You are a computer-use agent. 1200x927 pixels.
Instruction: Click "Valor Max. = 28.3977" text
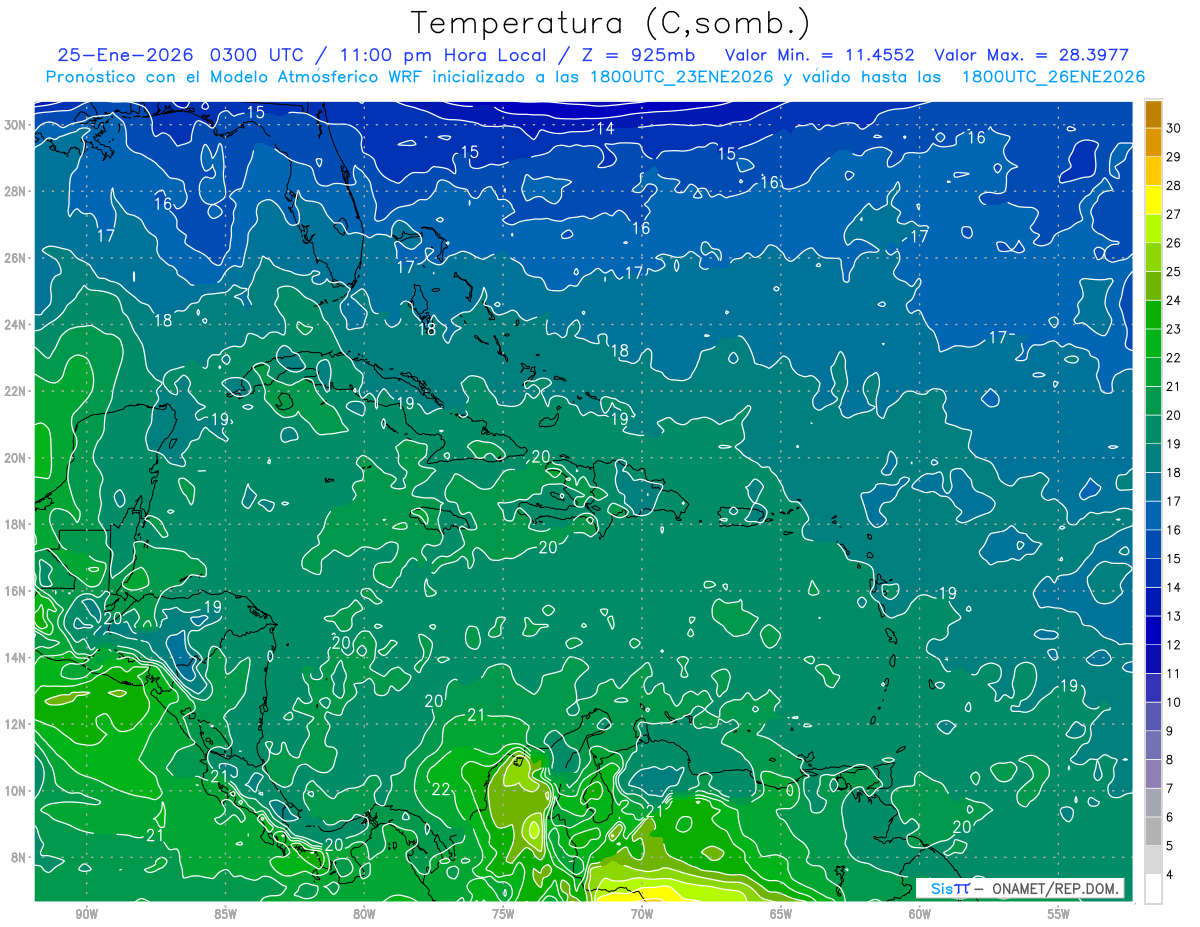pyautogui.click(x=1031, y=55)
